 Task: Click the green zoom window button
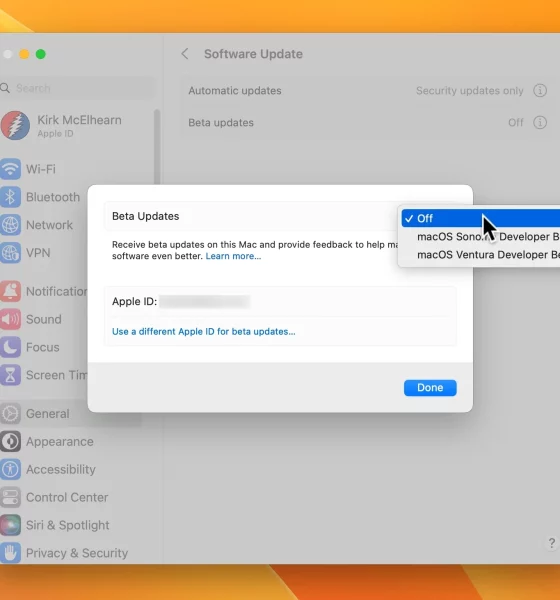click(x=41, y=54)
